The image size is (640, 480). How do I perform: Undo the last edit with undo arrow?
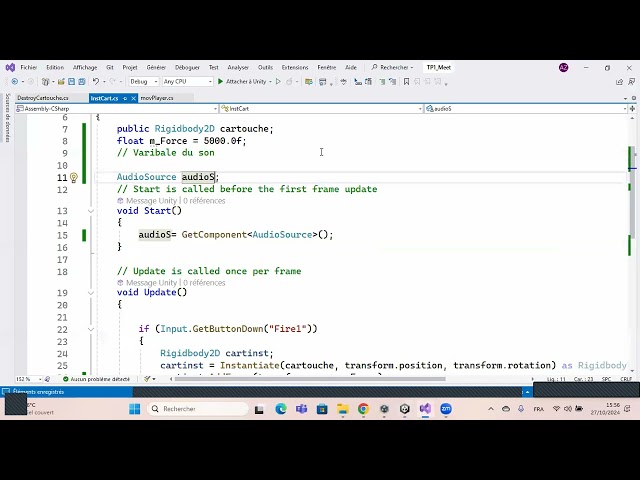pos(96,82)
